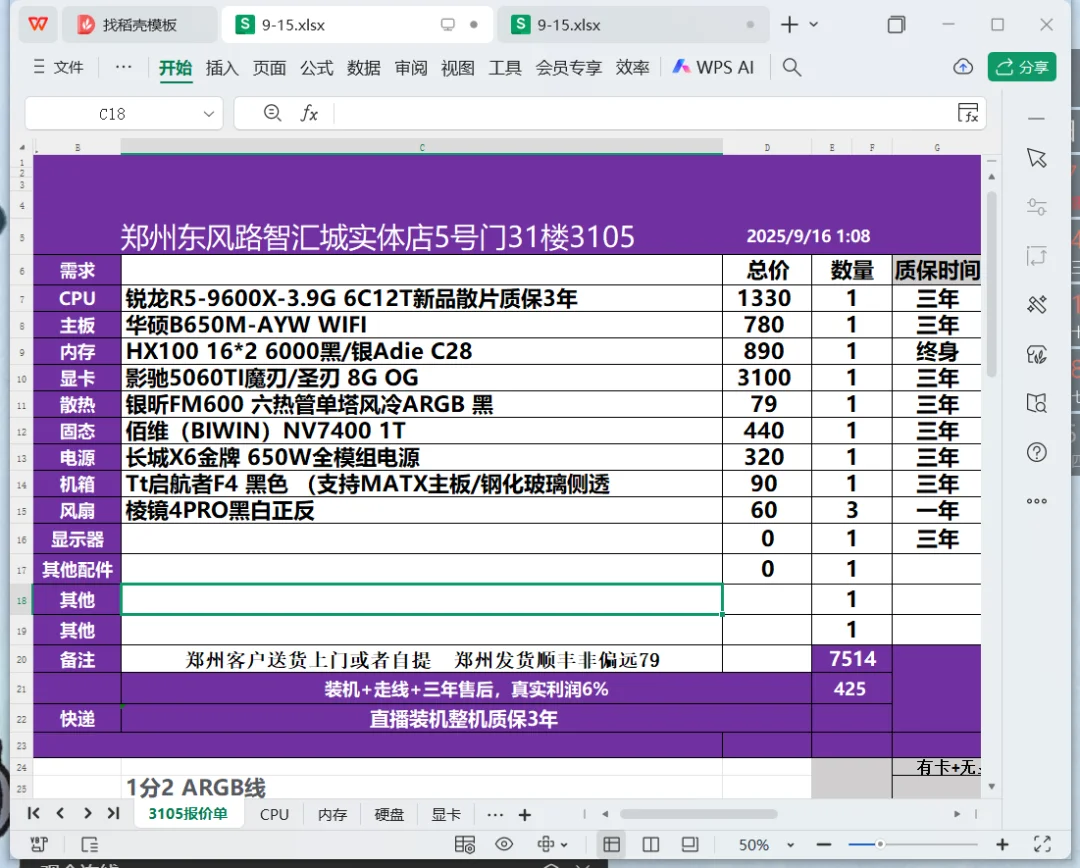Image resolution: width=1080 pixels, height=868 pixels.
Task: Select the 工具 ribbon tab
Action: [505, 68]
